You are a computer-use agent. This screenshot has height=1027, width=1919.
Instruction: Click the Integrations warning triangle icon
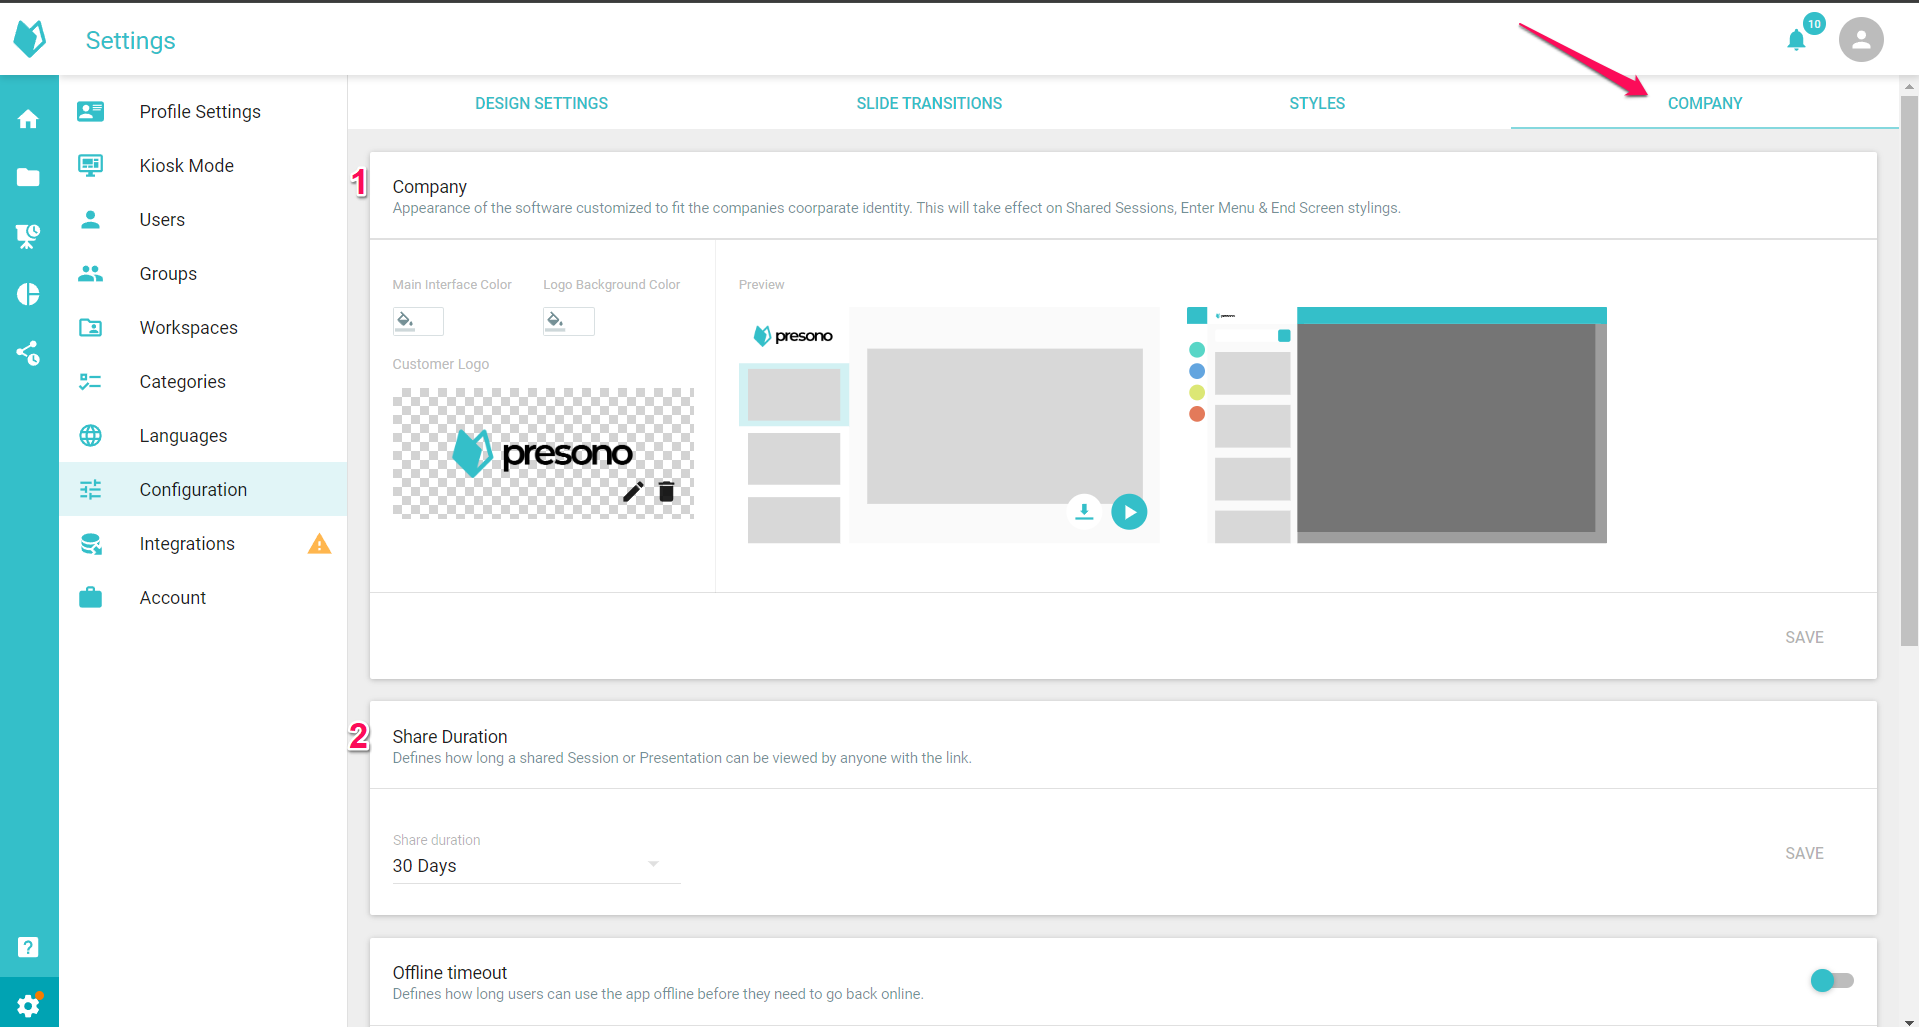[319, 544]
